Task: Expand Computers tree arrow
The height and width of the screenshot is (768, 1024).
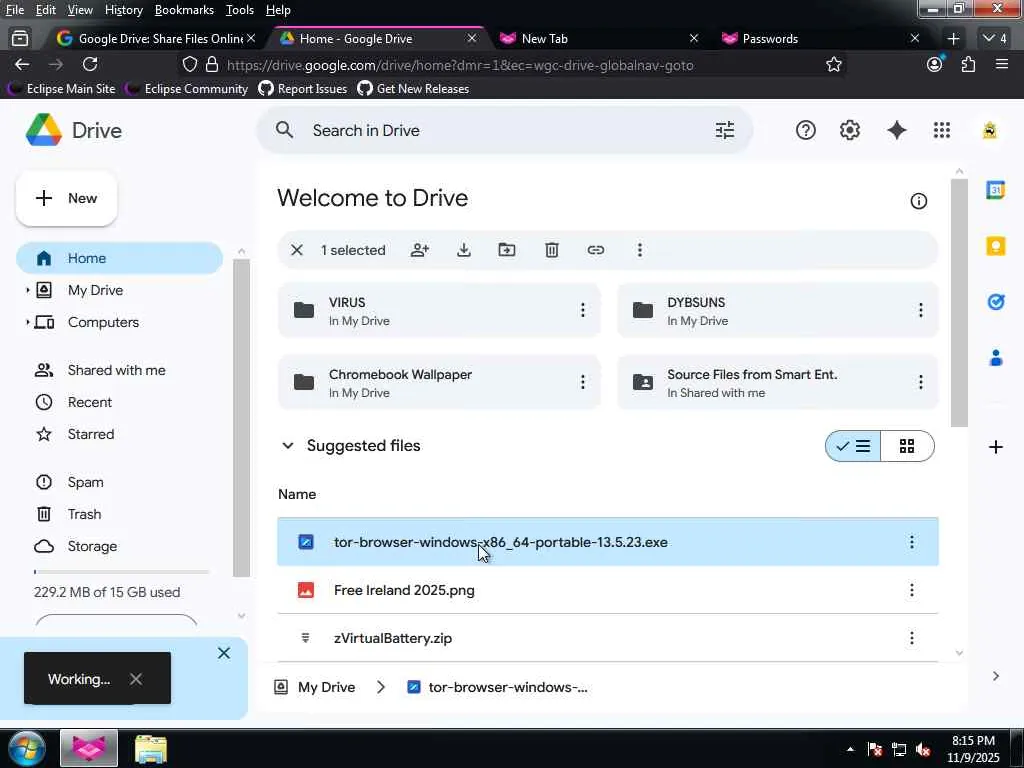Action: pos(27,322)
